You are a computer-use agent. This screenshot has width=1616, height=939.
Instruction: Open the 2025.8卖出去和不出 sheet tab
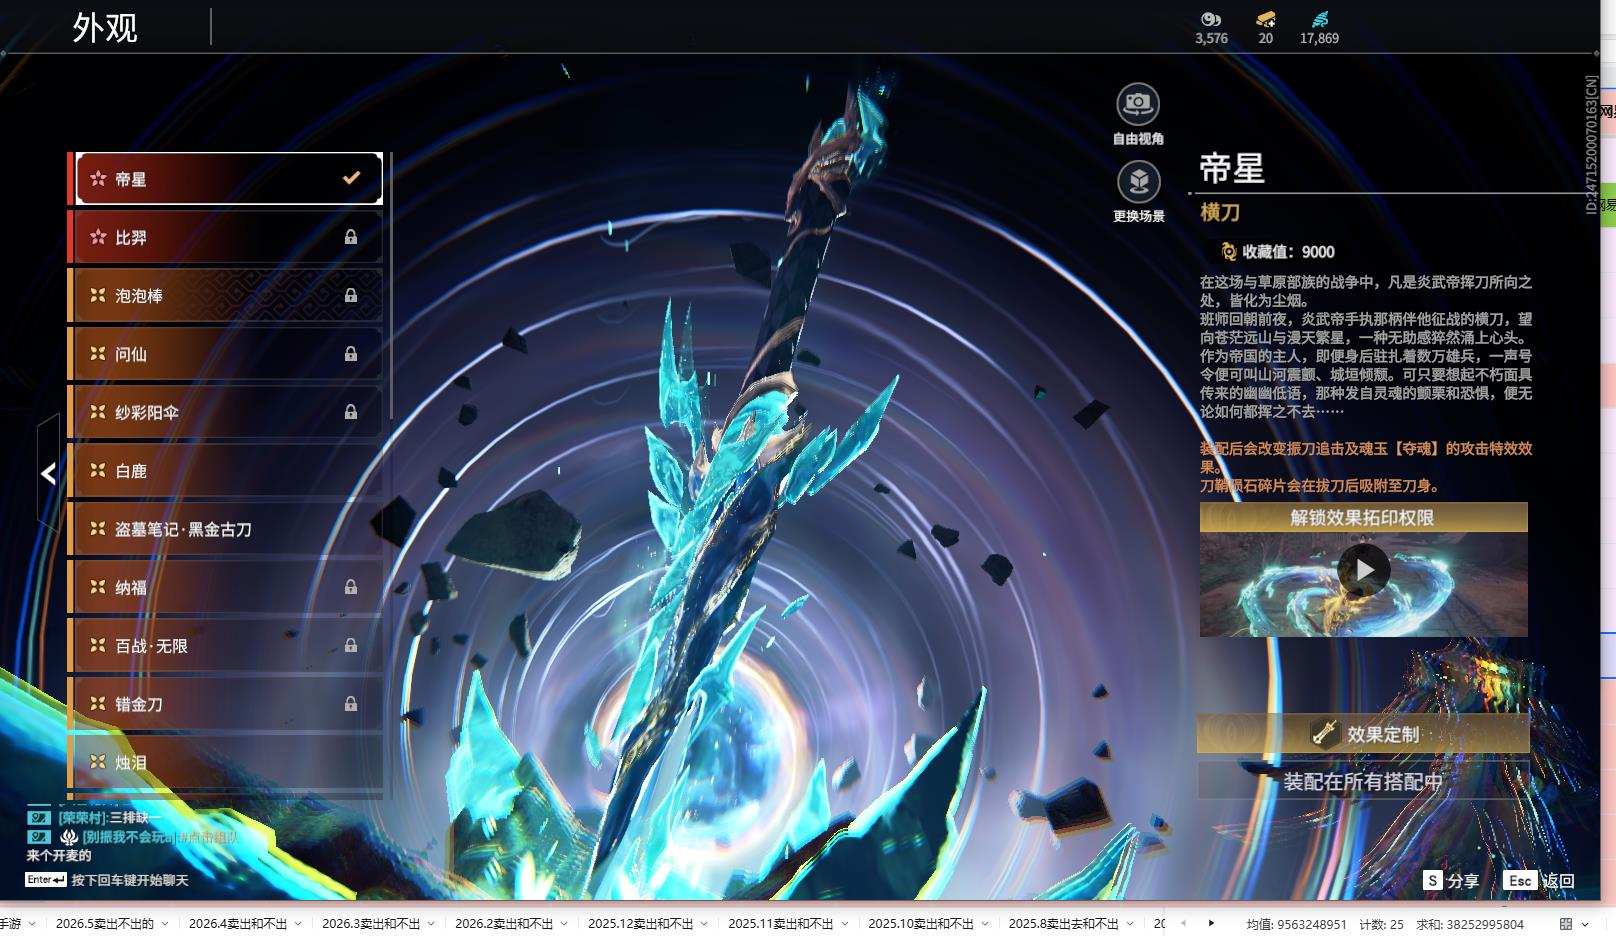1063,923
